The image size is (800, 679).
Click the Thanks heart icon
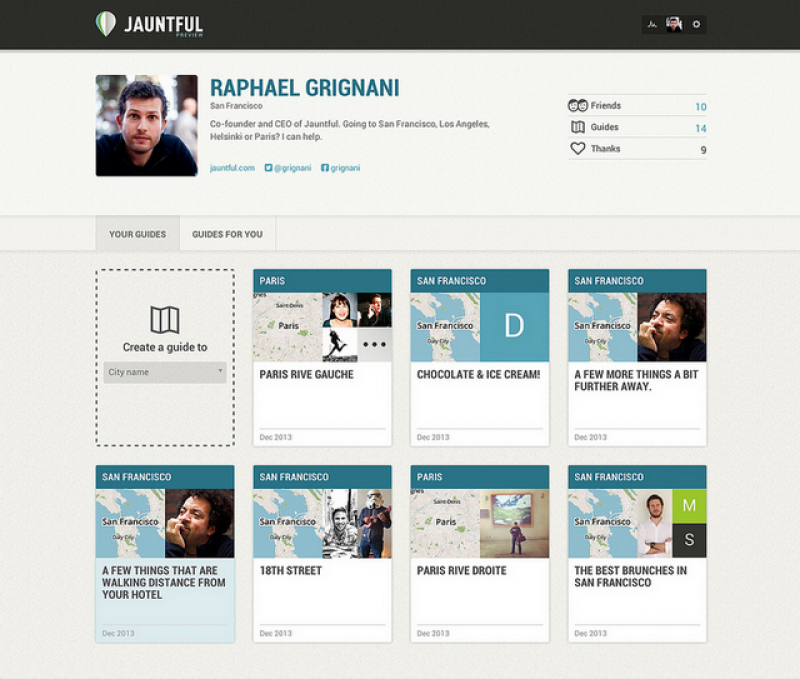[x=577, y=149]
